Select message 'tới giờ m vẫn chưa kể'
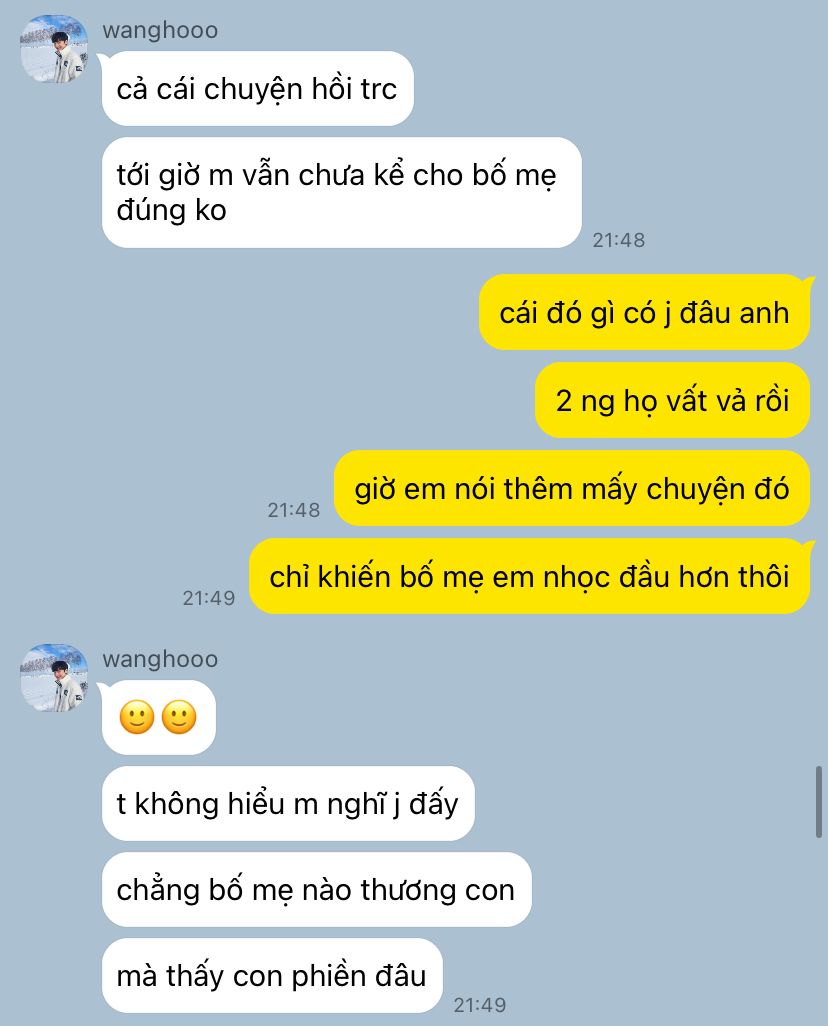This screenshot has width=828, height=1026. pyautogui.click(x=342, y=192)
